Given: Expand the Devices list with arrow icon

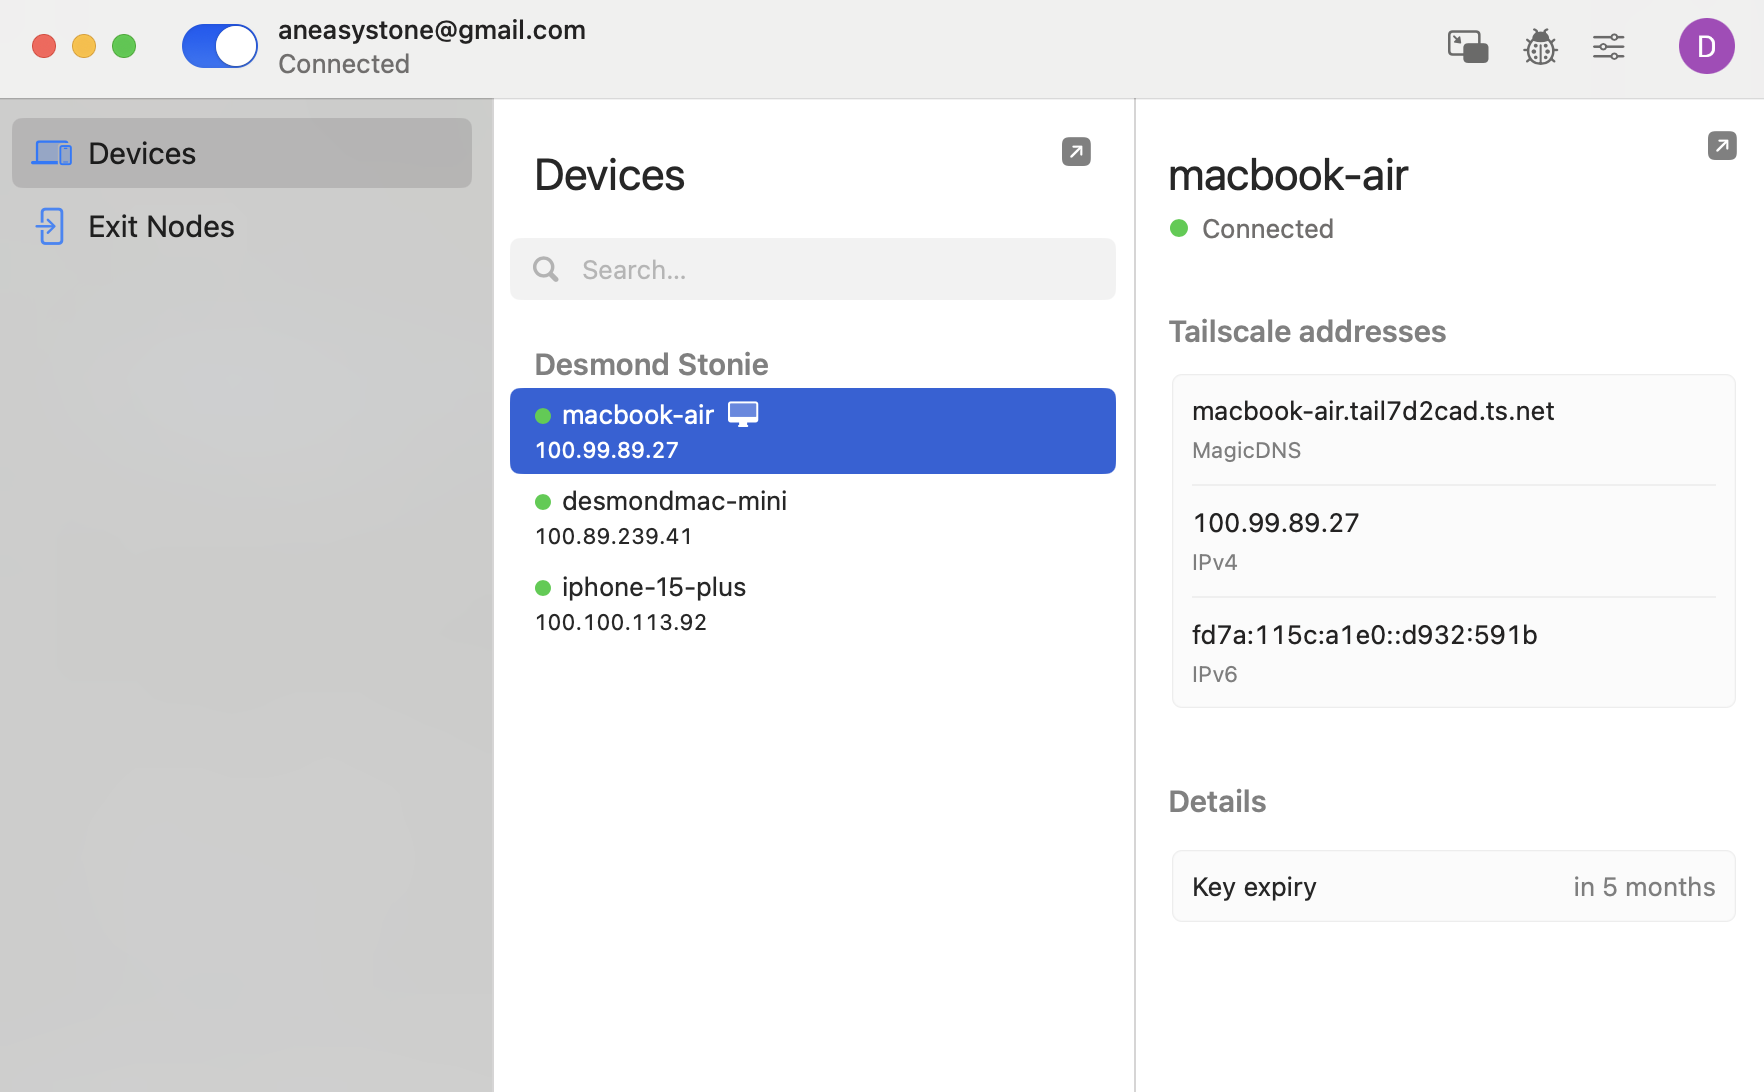Looking at the screenshot, I should pyautogui.click(x=1076, y=152).
